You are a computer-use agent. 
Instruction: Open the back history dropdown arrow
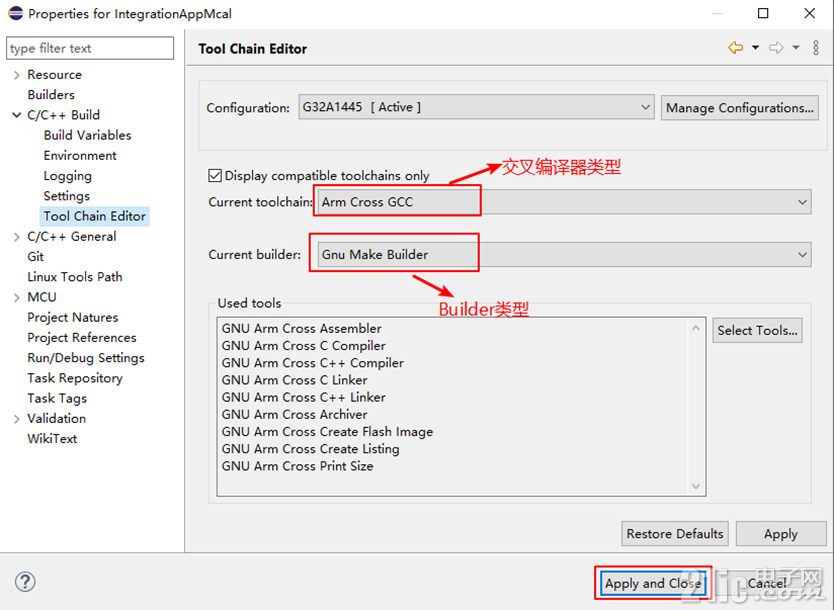click(x=755, y=48)
